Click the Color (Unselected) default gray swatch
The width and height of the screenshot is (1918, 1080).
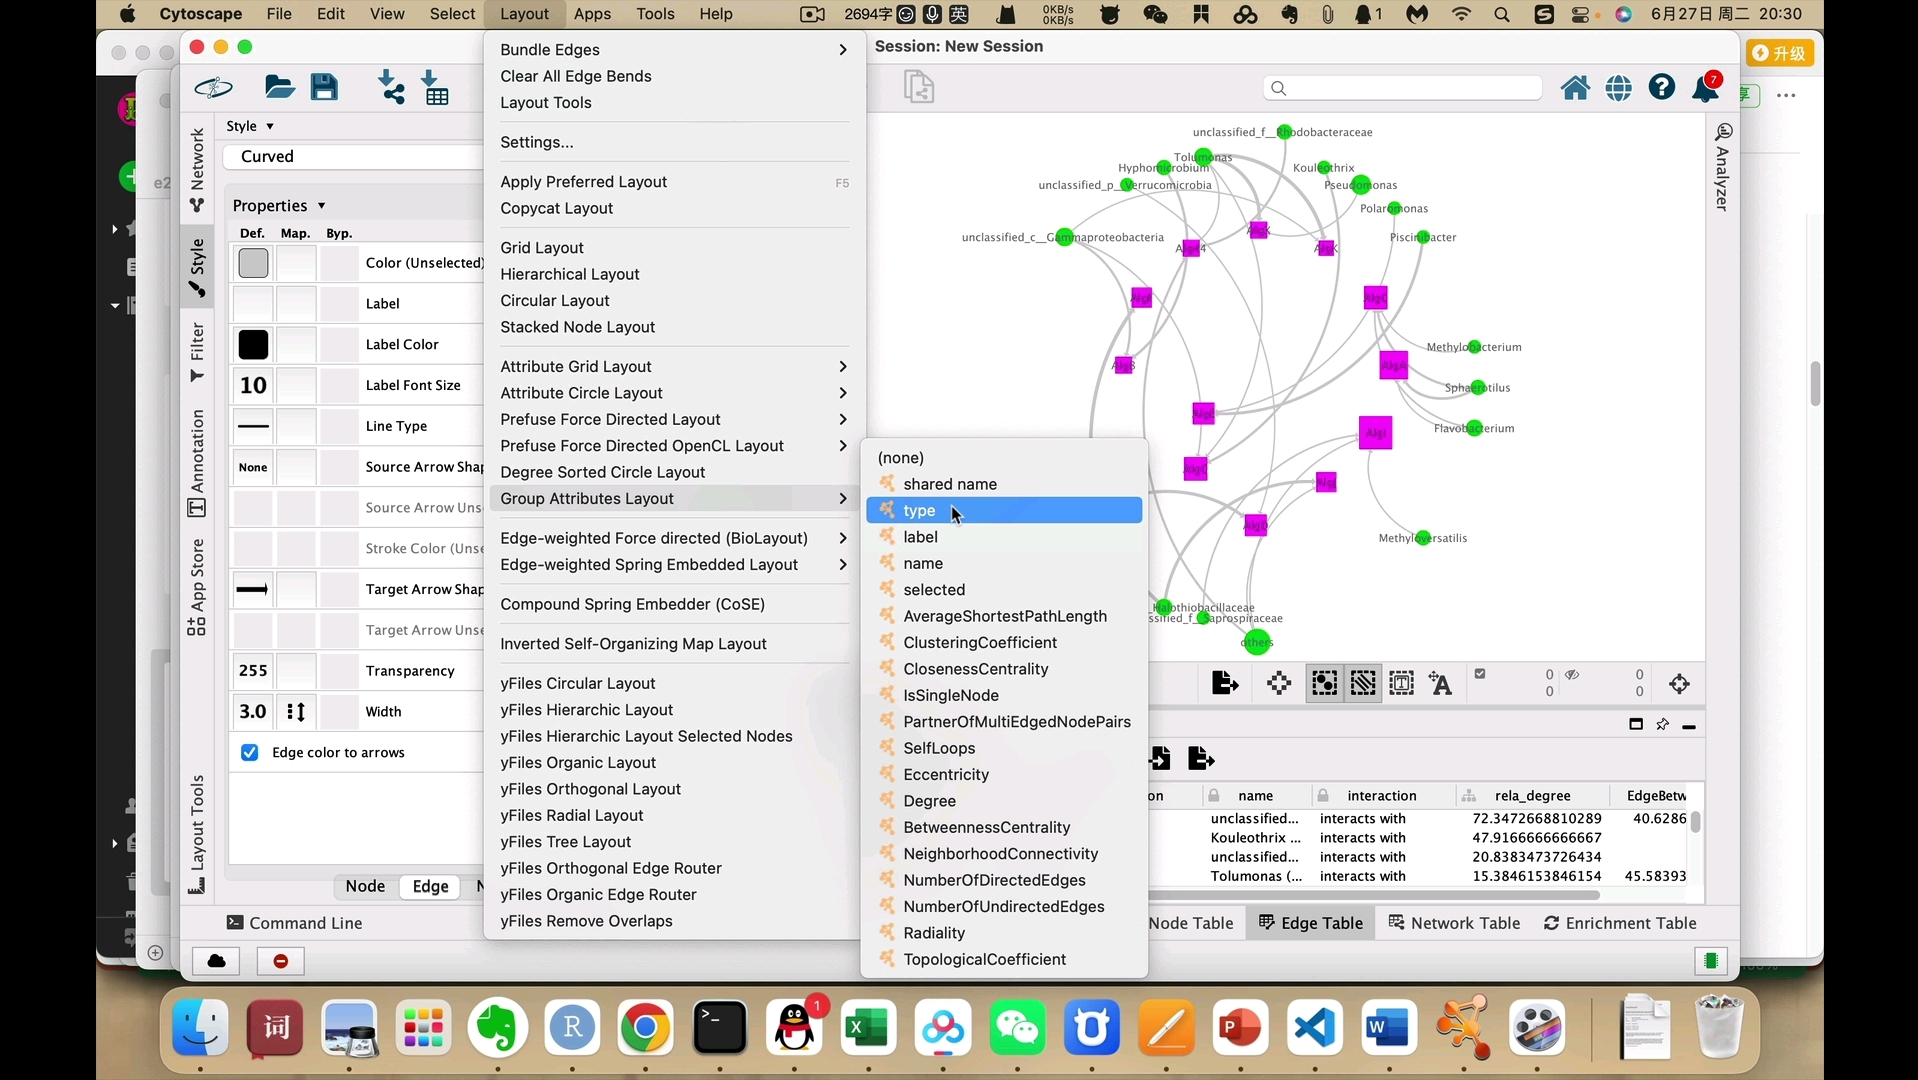[253, 263]
